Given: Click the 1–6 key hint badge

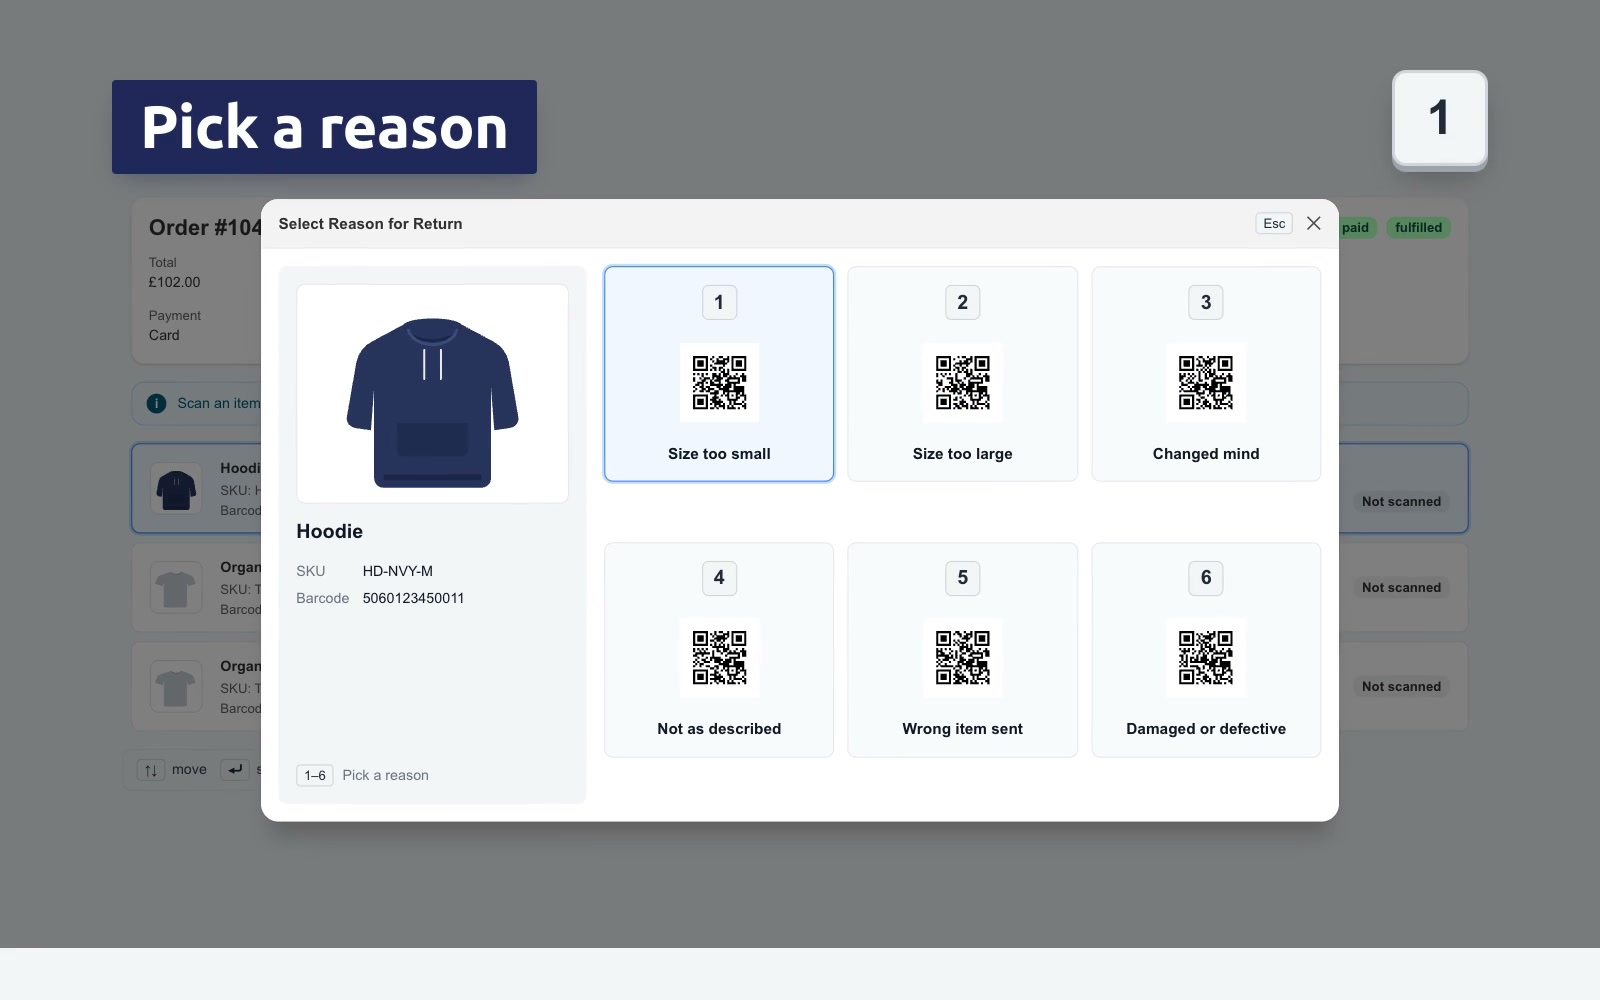Looking at the screenshot, I should [315, 775].
